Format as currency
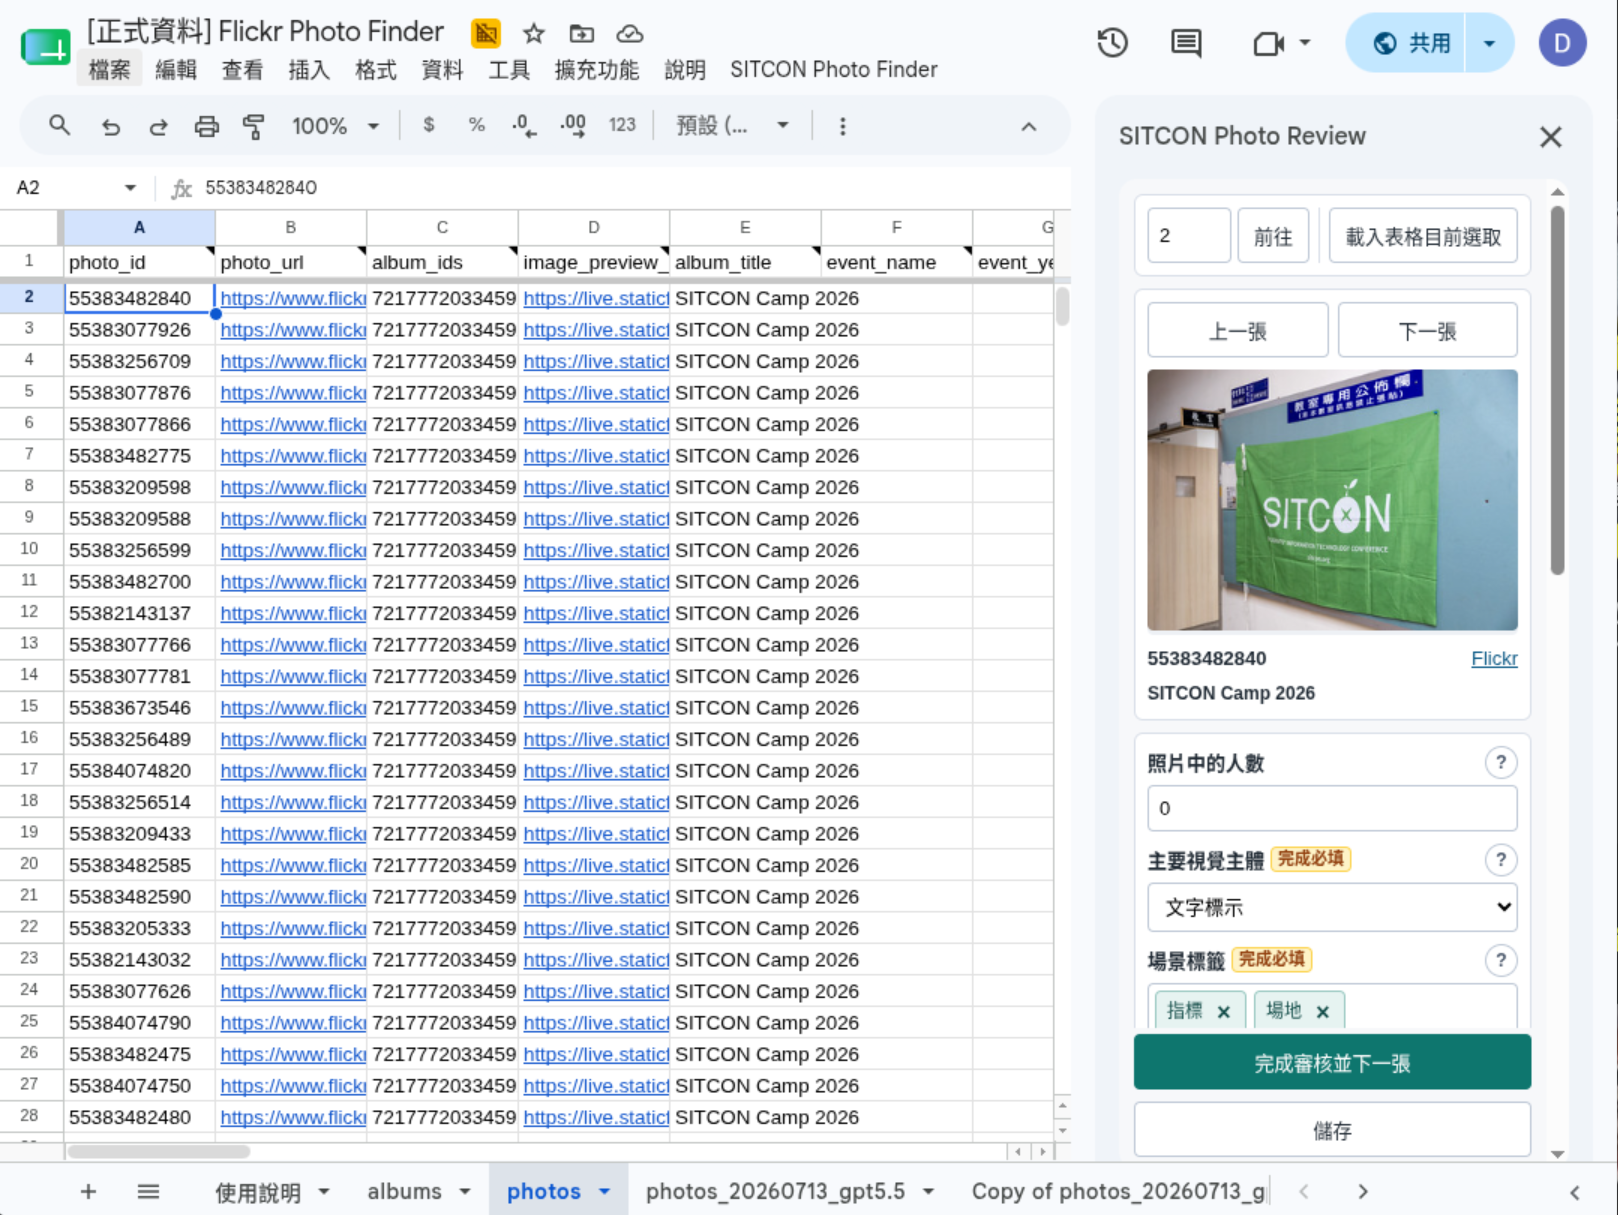The width and height of the screenshot is (1618, 1215). tap(429, 125)
